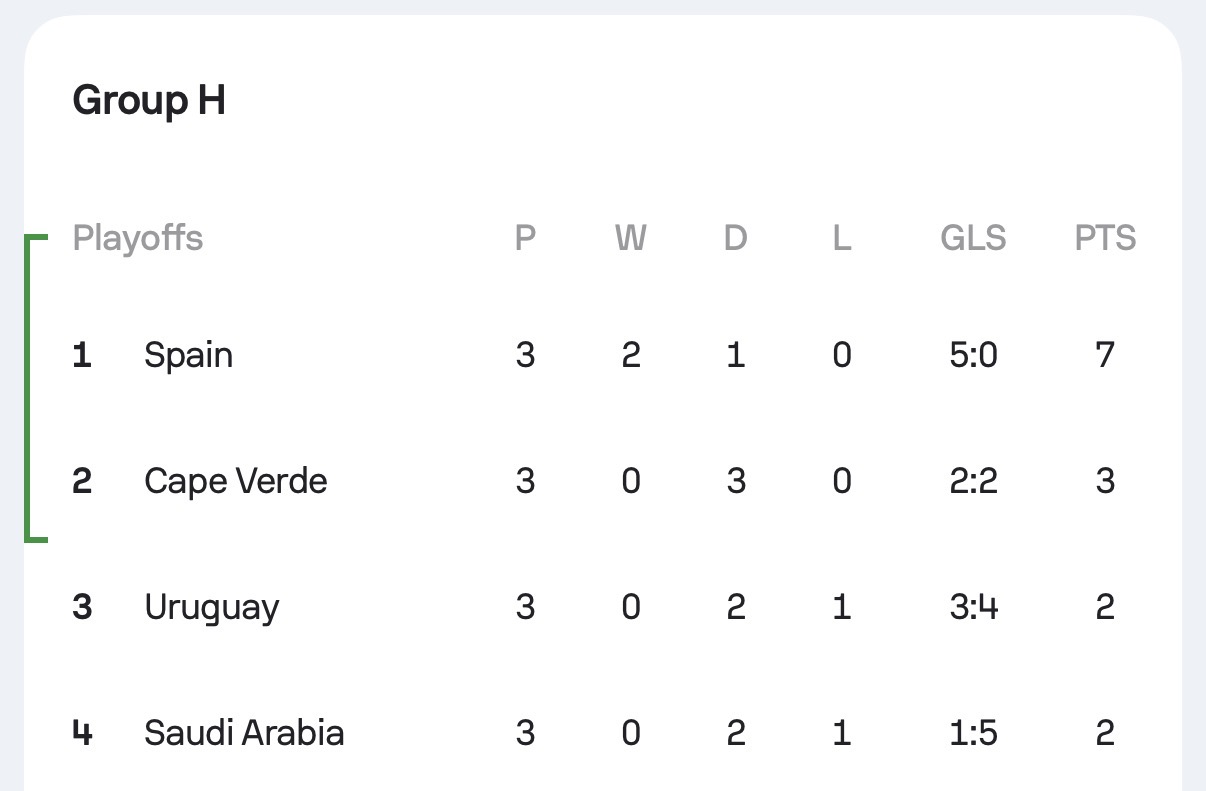Viewport: 1206px width, 791px height.
Task: Click the L losses column header
Action: point(842,239)
